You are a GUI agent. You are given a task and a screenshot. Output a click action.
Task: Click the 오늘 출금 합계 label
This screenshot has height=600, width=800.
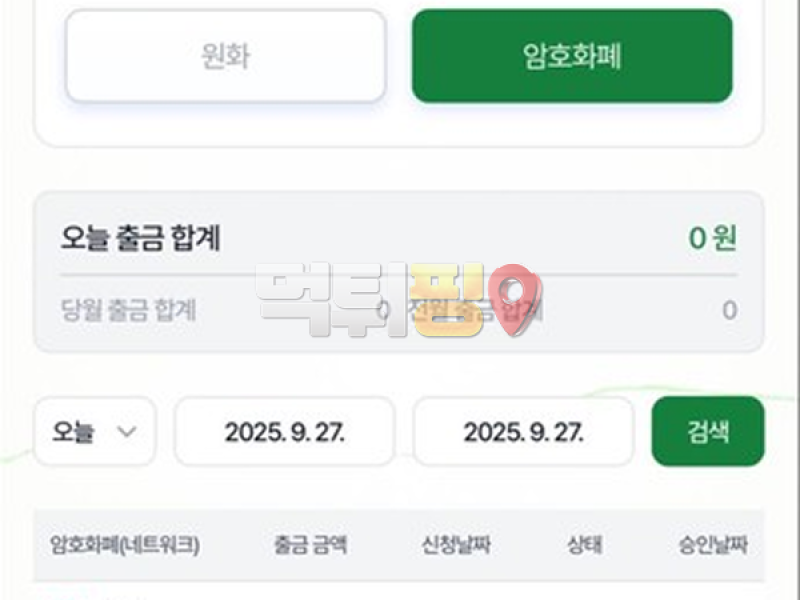(x=140, y=238)
